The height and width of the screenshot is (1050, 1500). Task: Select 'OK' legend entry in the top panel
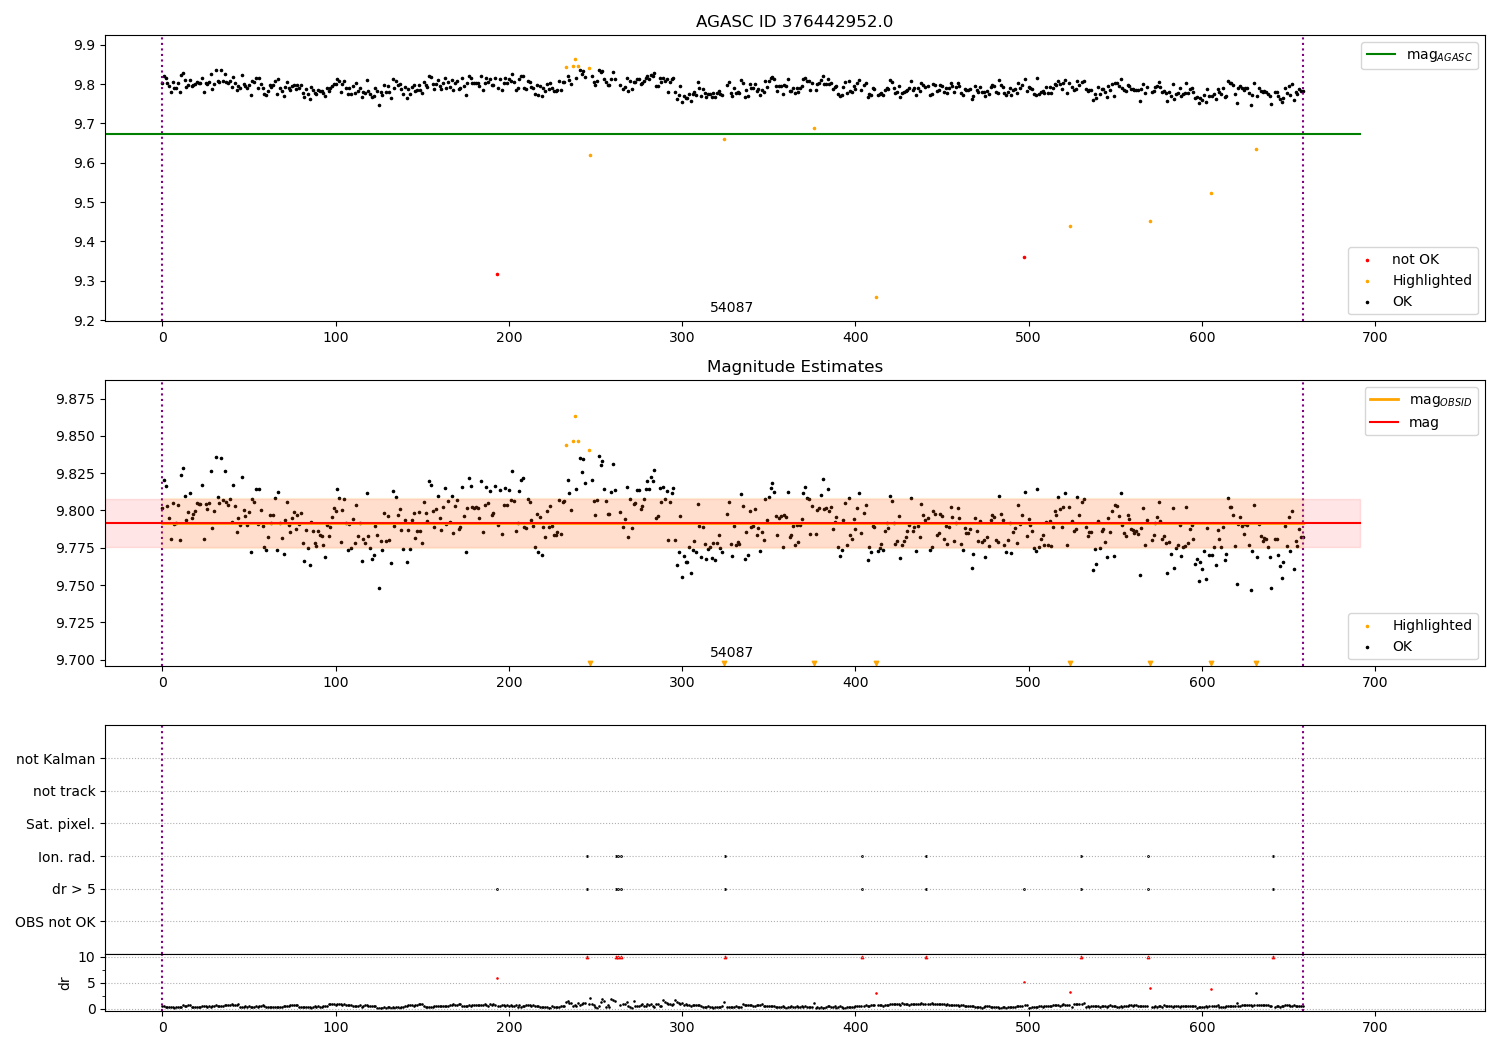pyautogui.click(x=1402, y=302)
